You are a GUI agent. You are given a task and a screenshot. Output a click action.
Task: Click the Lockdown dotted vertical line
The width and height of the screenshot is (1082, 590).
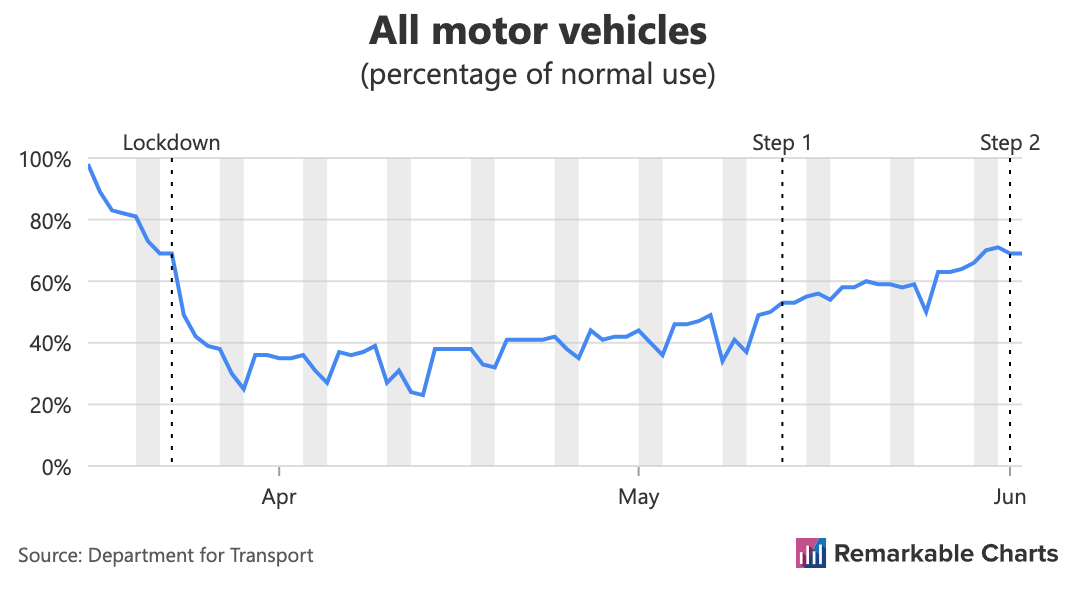pyautogui.click(x=172, y=400)
